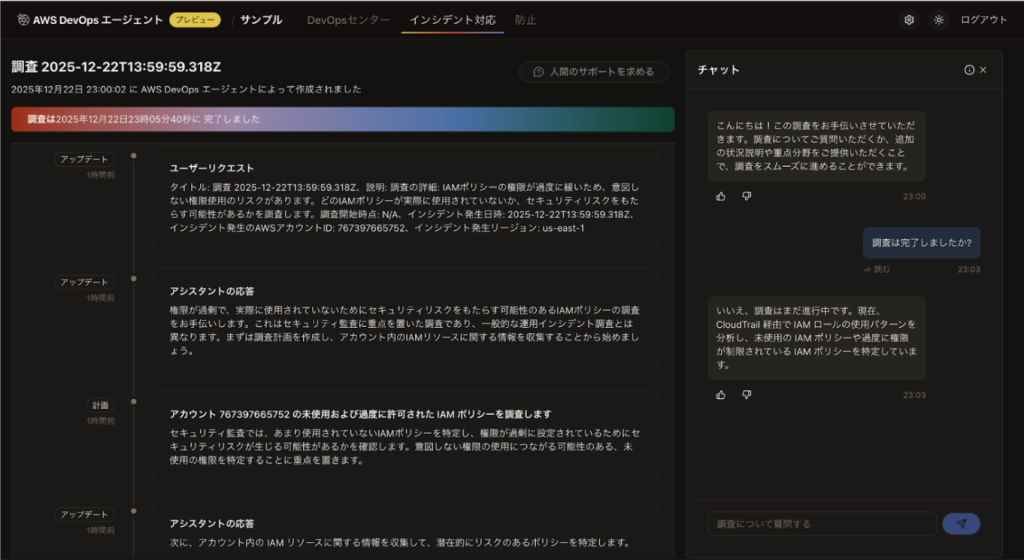Toggle light/dark theme with sun icon

click(938, 20)
